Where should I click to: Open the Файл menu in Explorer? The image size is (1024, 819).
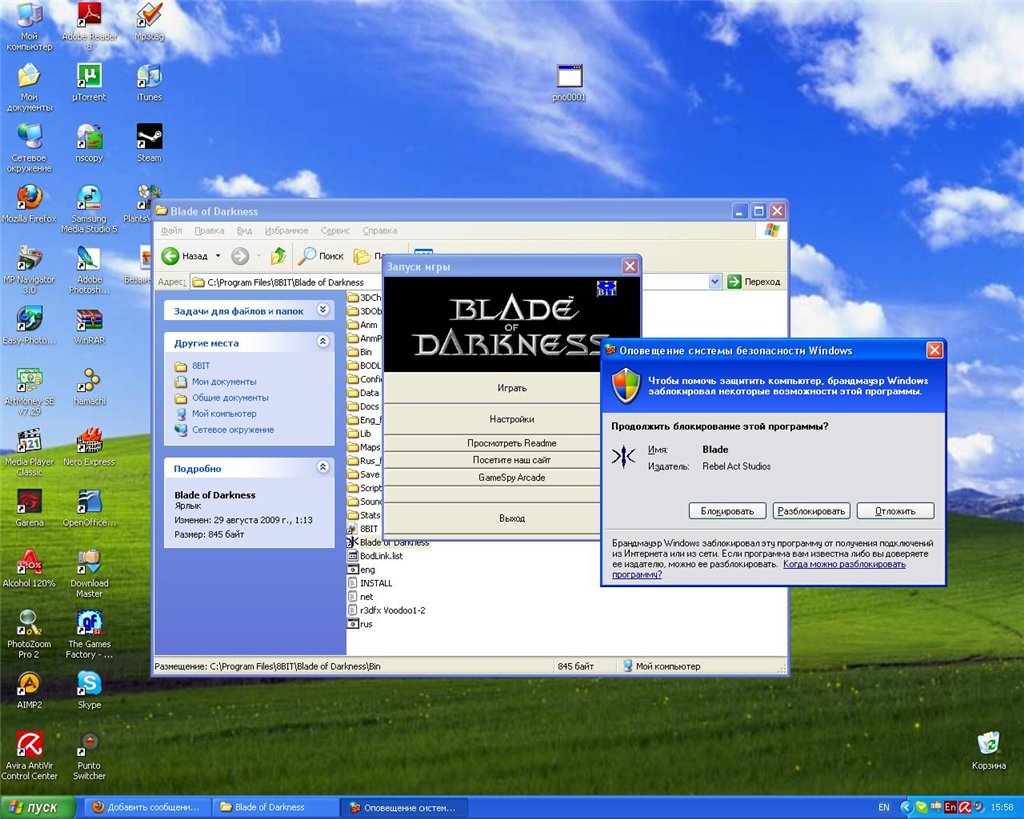click(171, 231)
